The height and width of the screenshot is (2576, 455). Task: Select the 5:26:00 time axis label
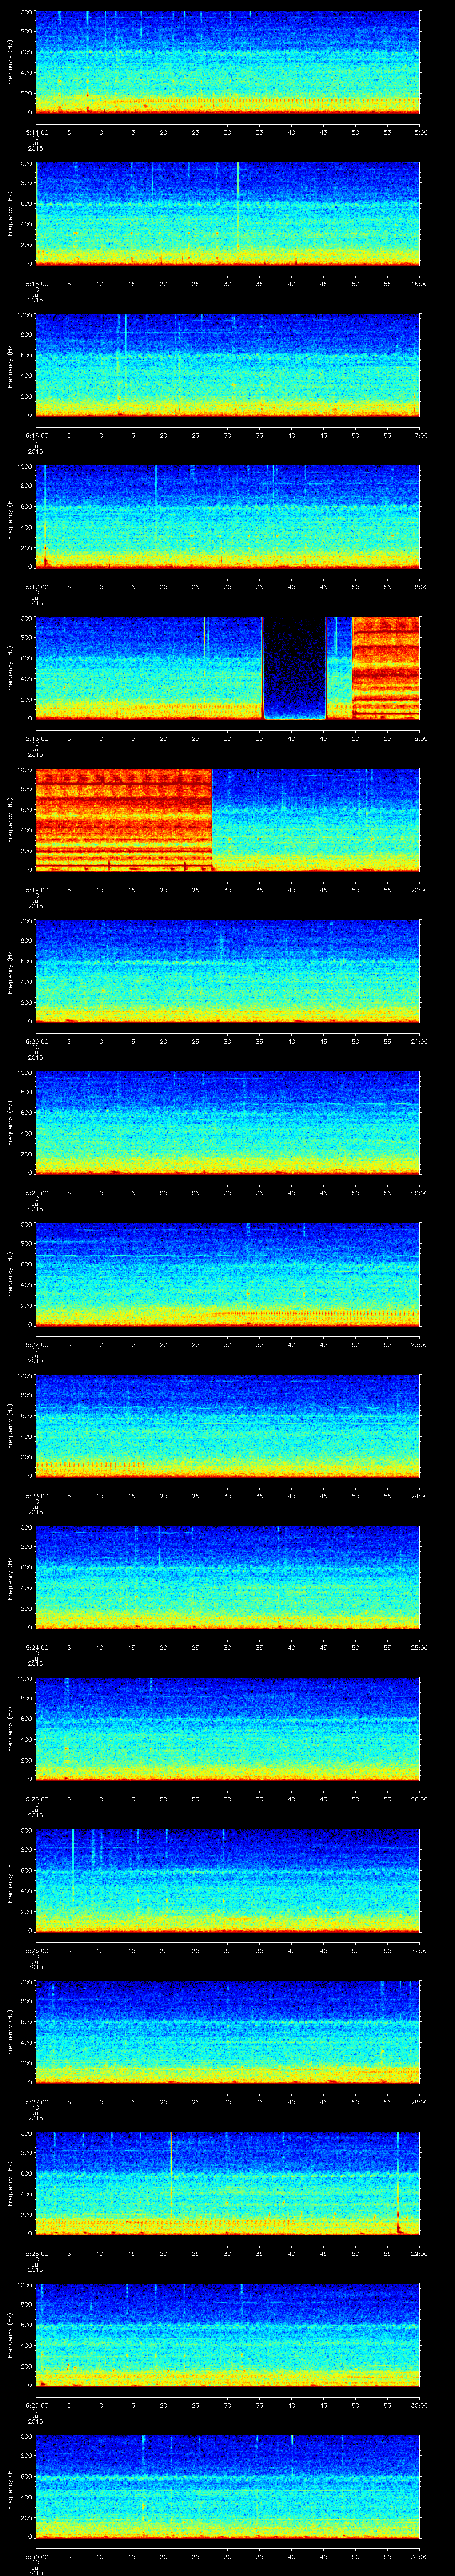[x=36, y=1950]
